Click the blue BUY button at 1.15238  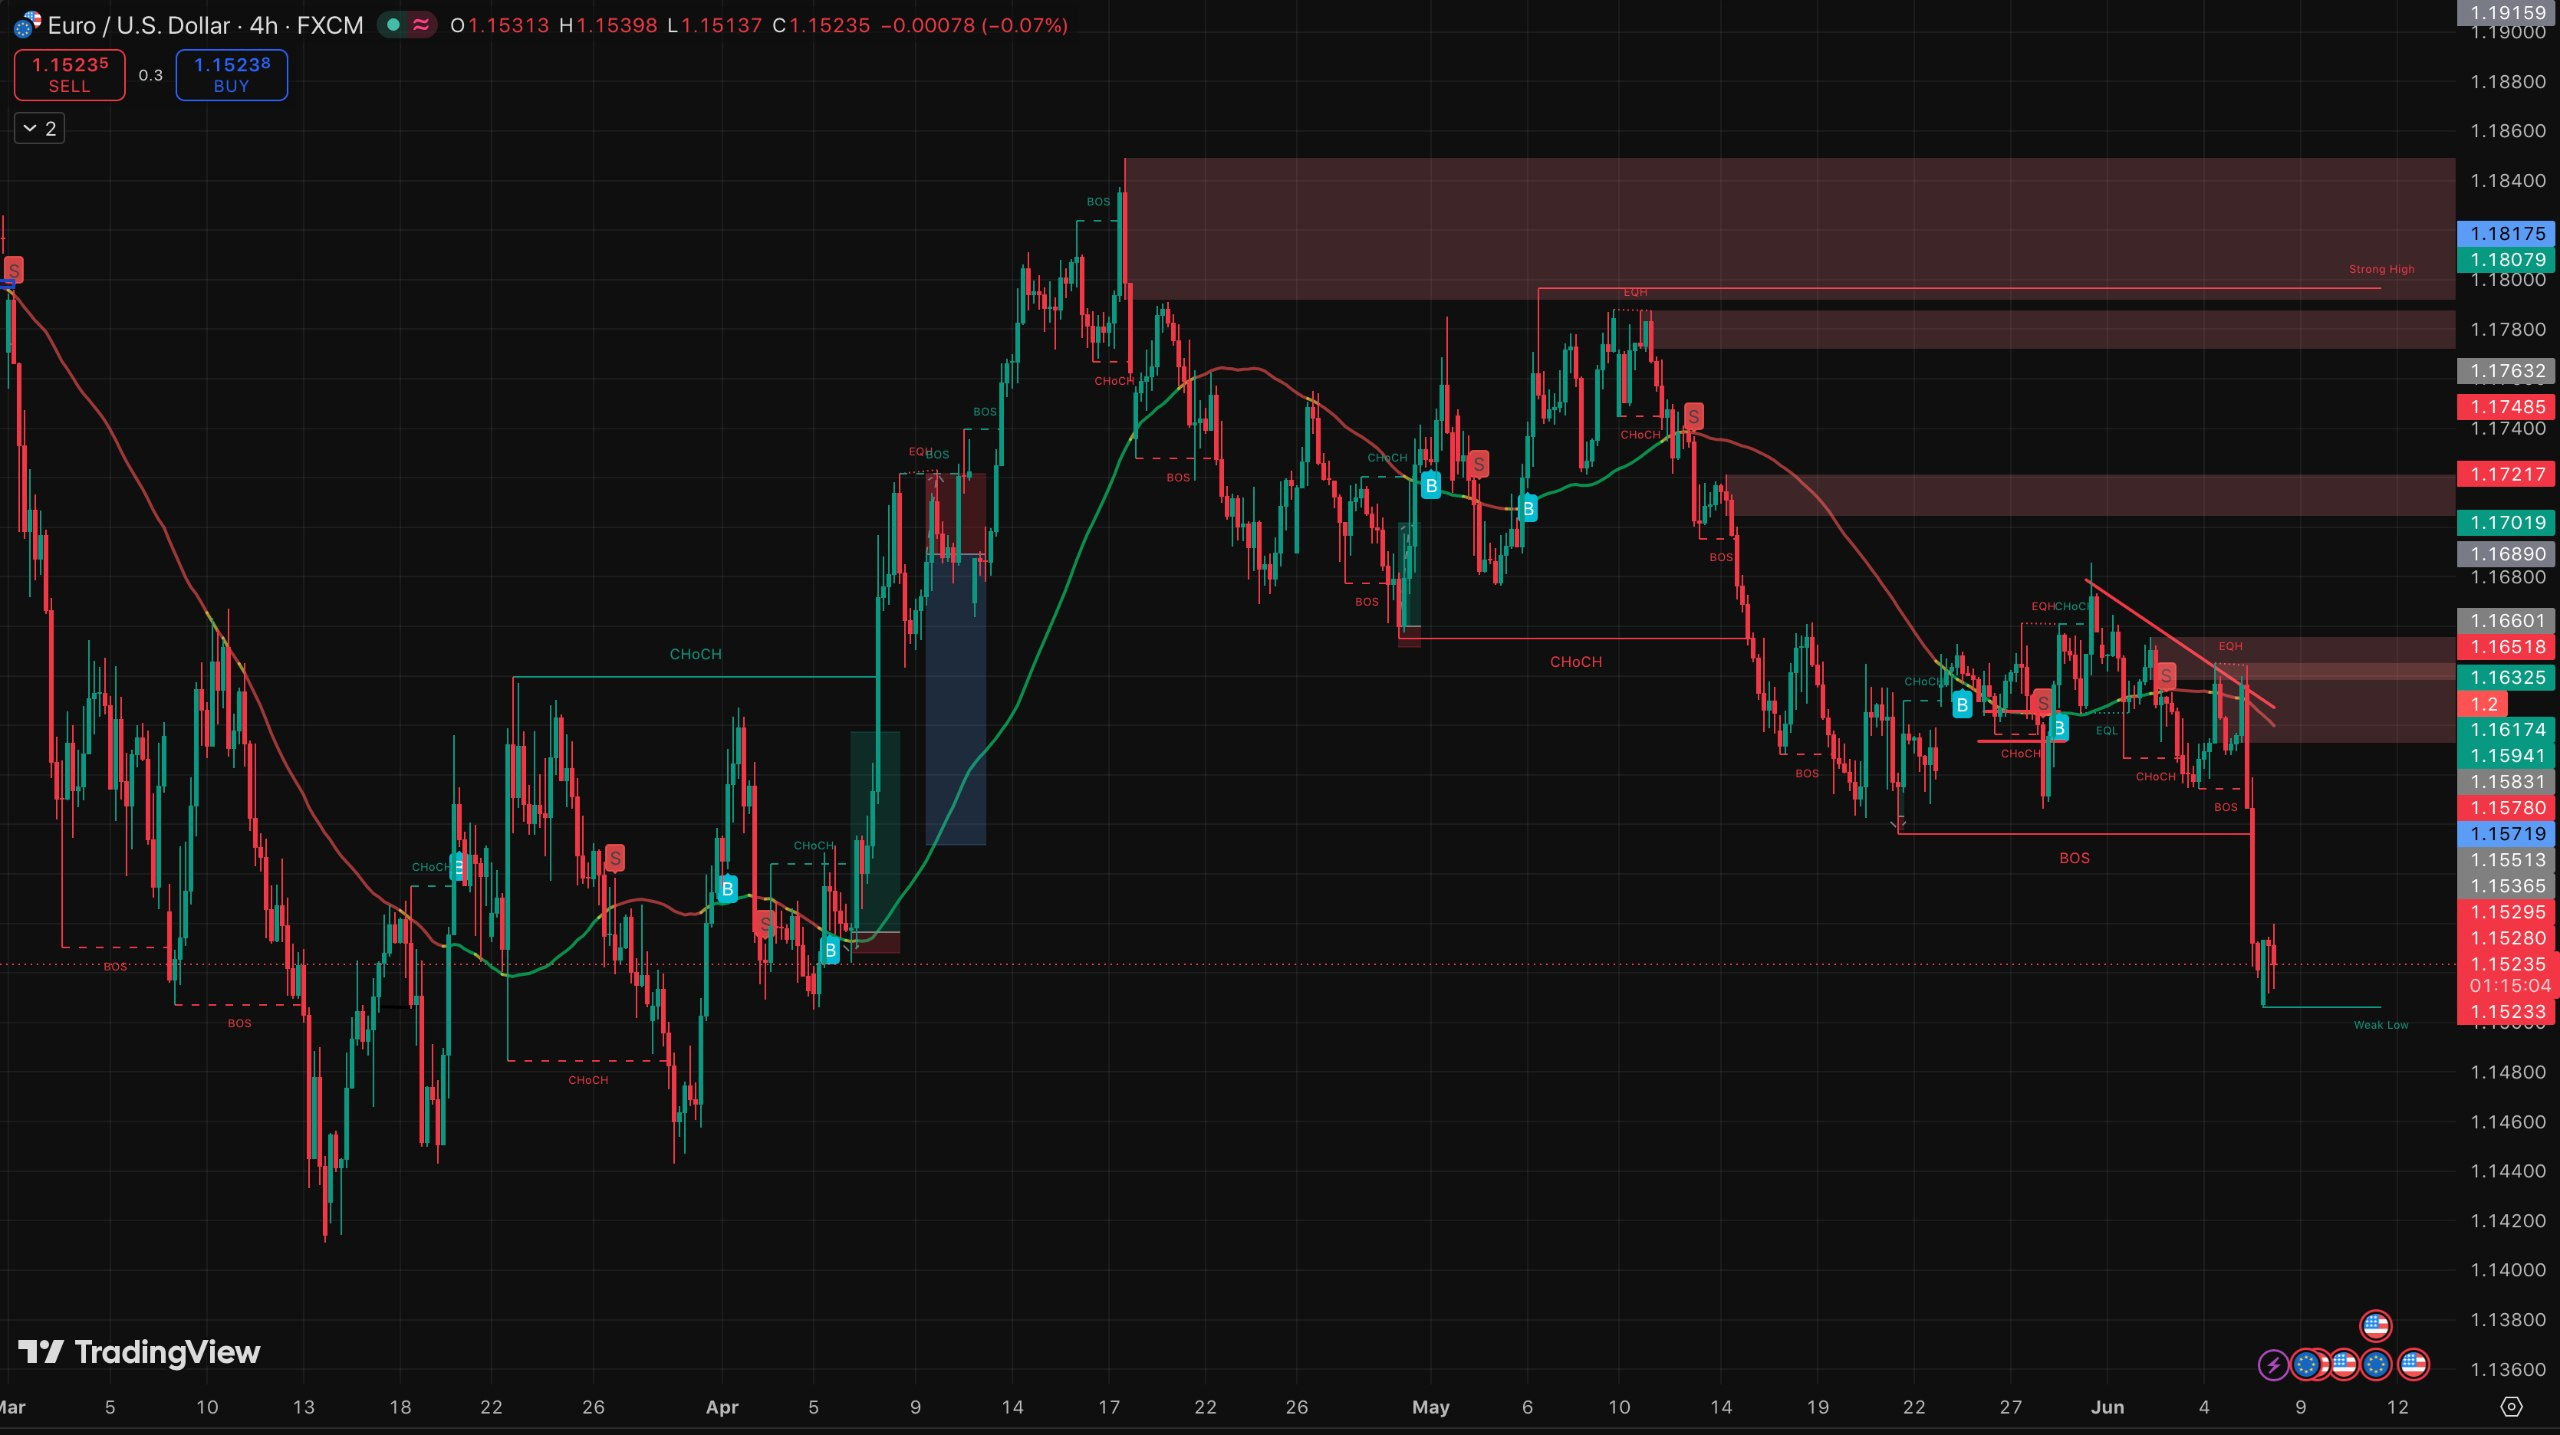(232, 75)
